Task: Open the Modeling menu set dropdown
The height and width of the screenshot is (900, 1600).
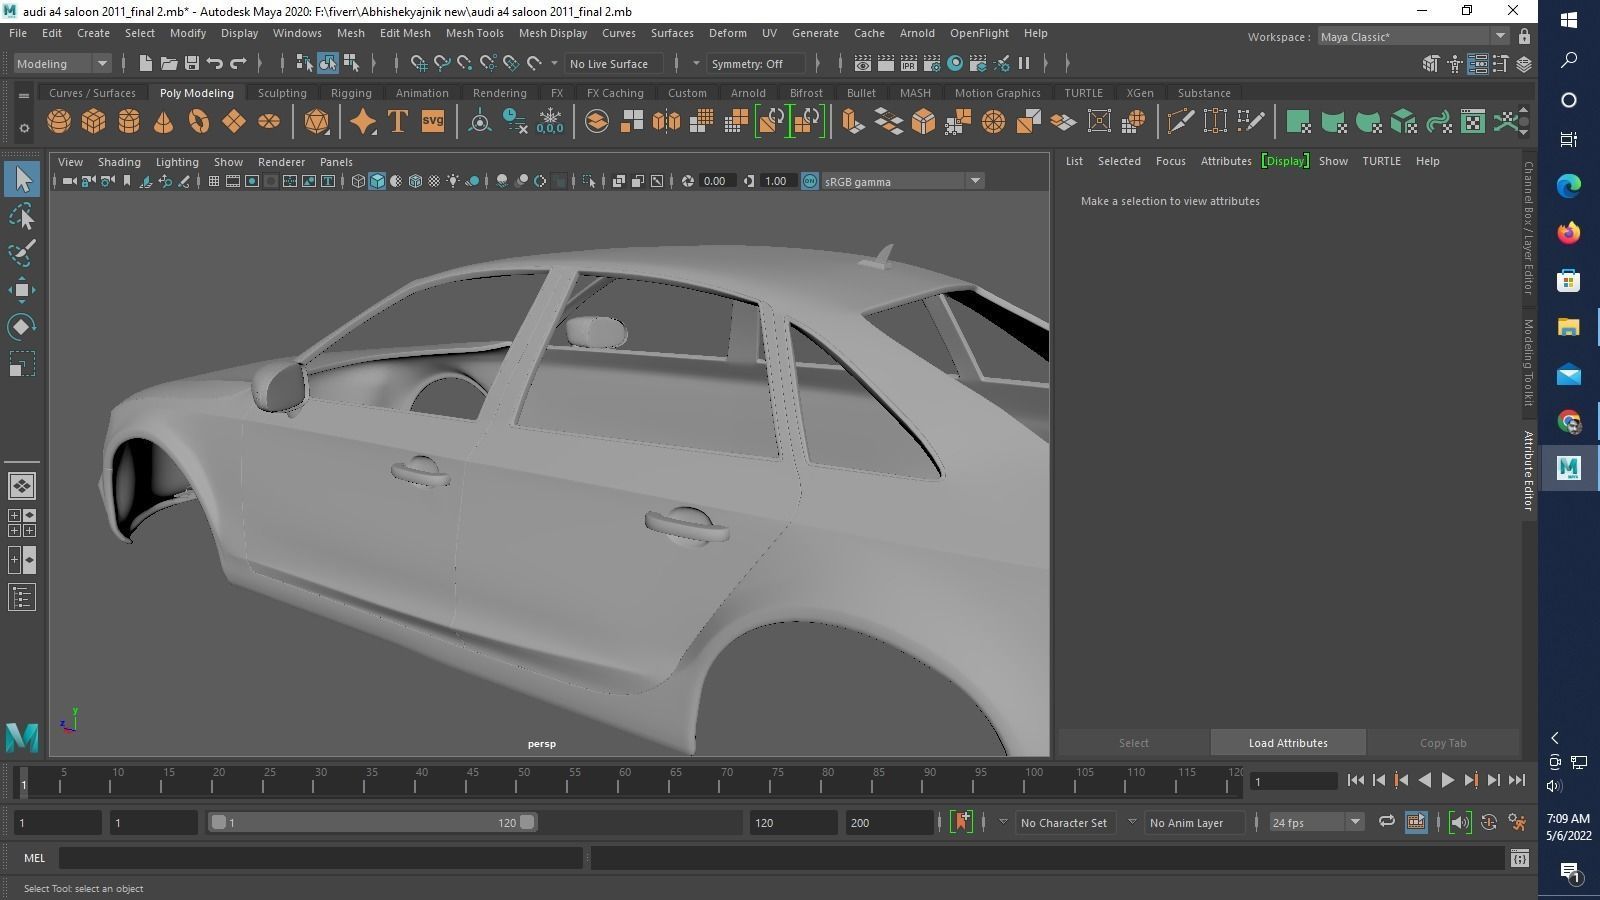Action: (x=62, y=64)
